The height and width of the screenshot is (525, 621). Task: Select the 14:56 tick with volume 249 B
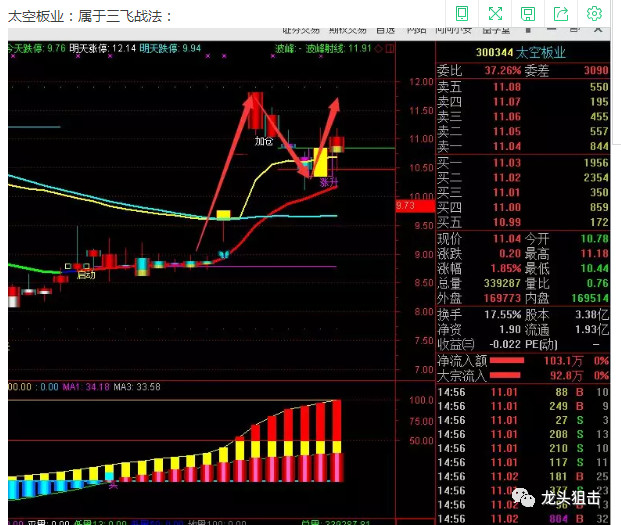[x=523, y=406]
